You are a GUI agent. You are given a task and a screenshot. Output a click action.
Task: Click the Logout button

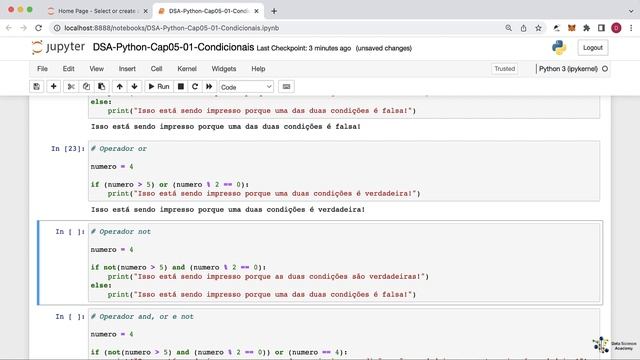[x=593, y=48]
